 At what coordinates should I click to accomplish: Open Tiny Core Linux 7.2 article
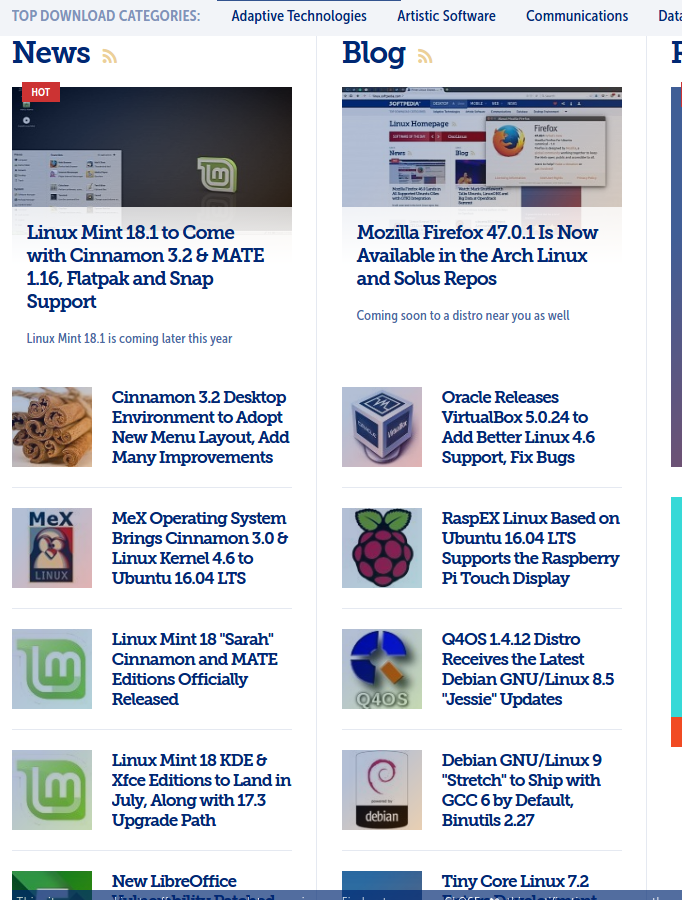pos(515,881)
